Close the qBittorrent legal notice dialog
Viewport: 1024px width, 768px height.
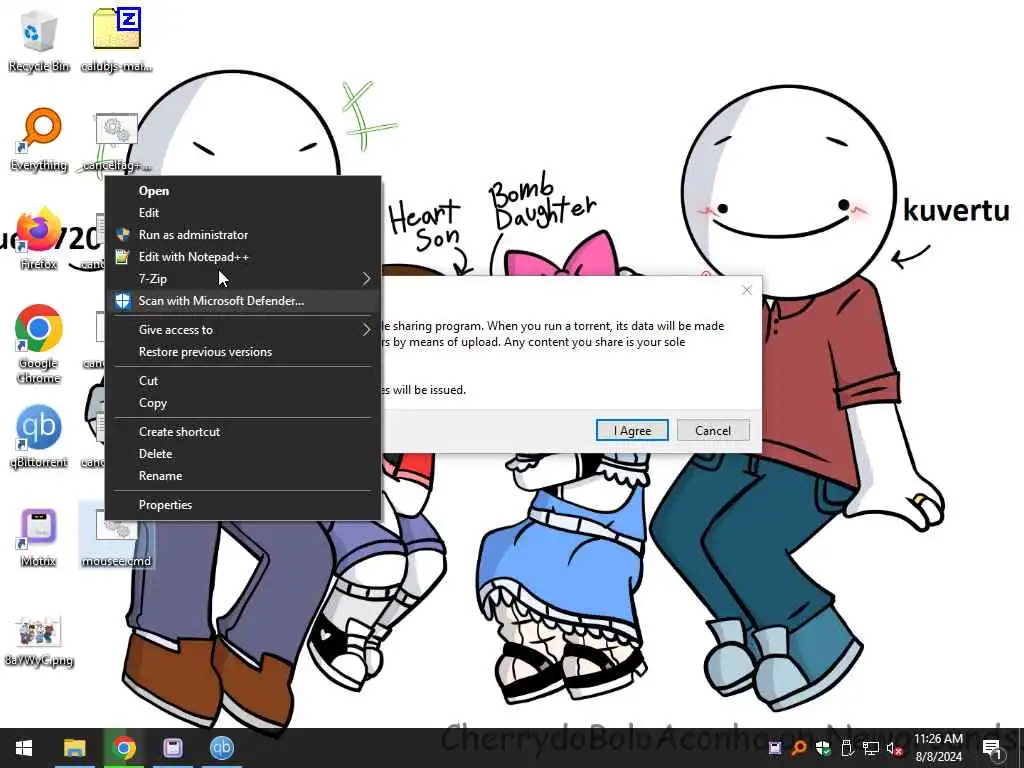747,290
